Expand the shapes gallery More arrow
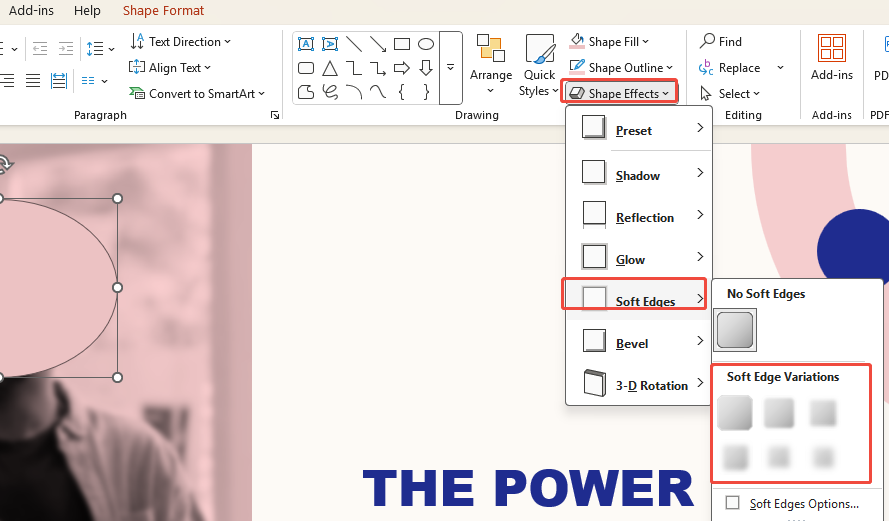Screen dimensions: 889x521 (451, 67)
